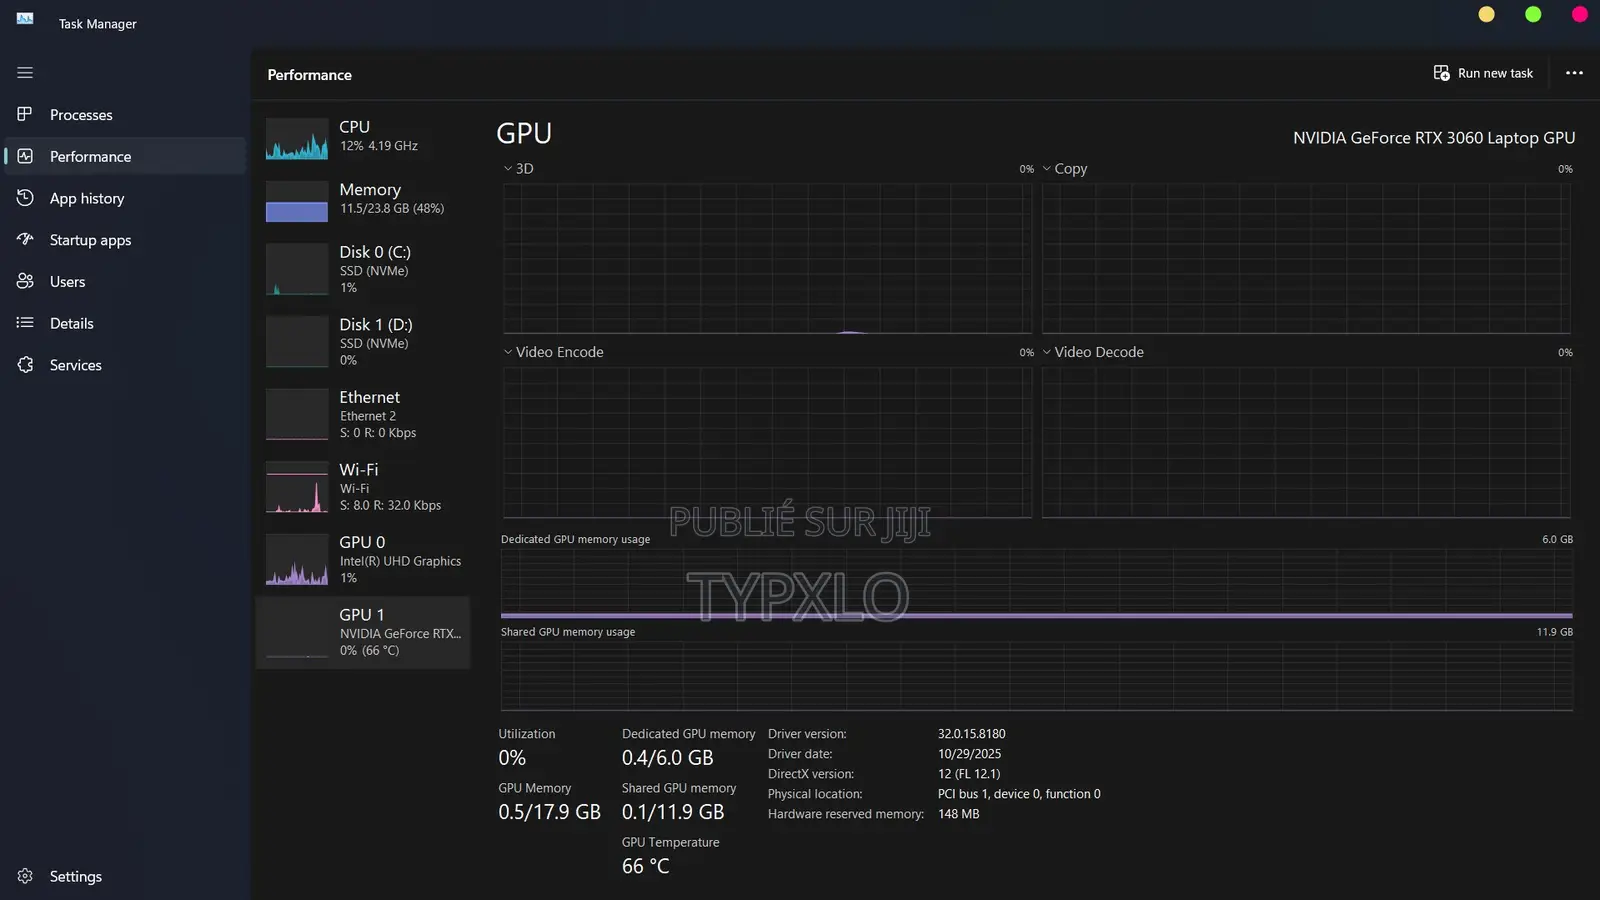Switch to the Performance tab
The image size is (1600, 900).
tap(90, 157)
